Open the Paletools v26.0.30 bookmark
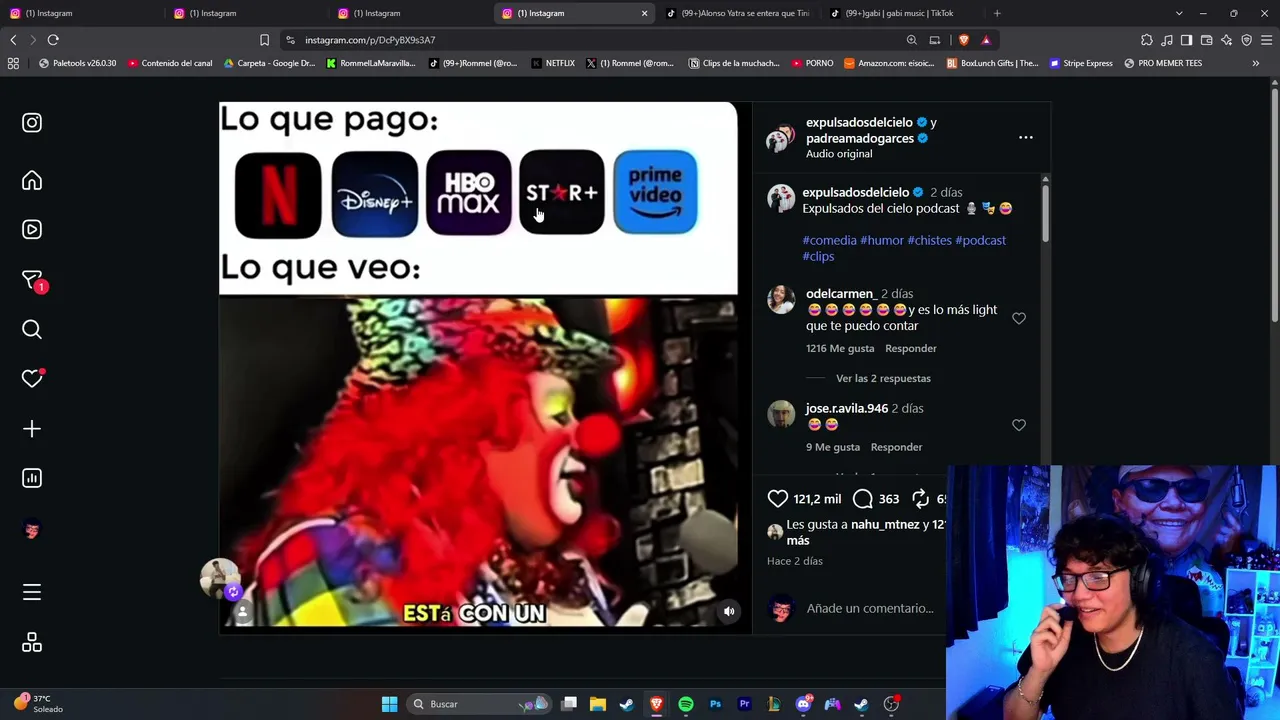The width and height of the screenshot is (1280, 720). point(77,63)
